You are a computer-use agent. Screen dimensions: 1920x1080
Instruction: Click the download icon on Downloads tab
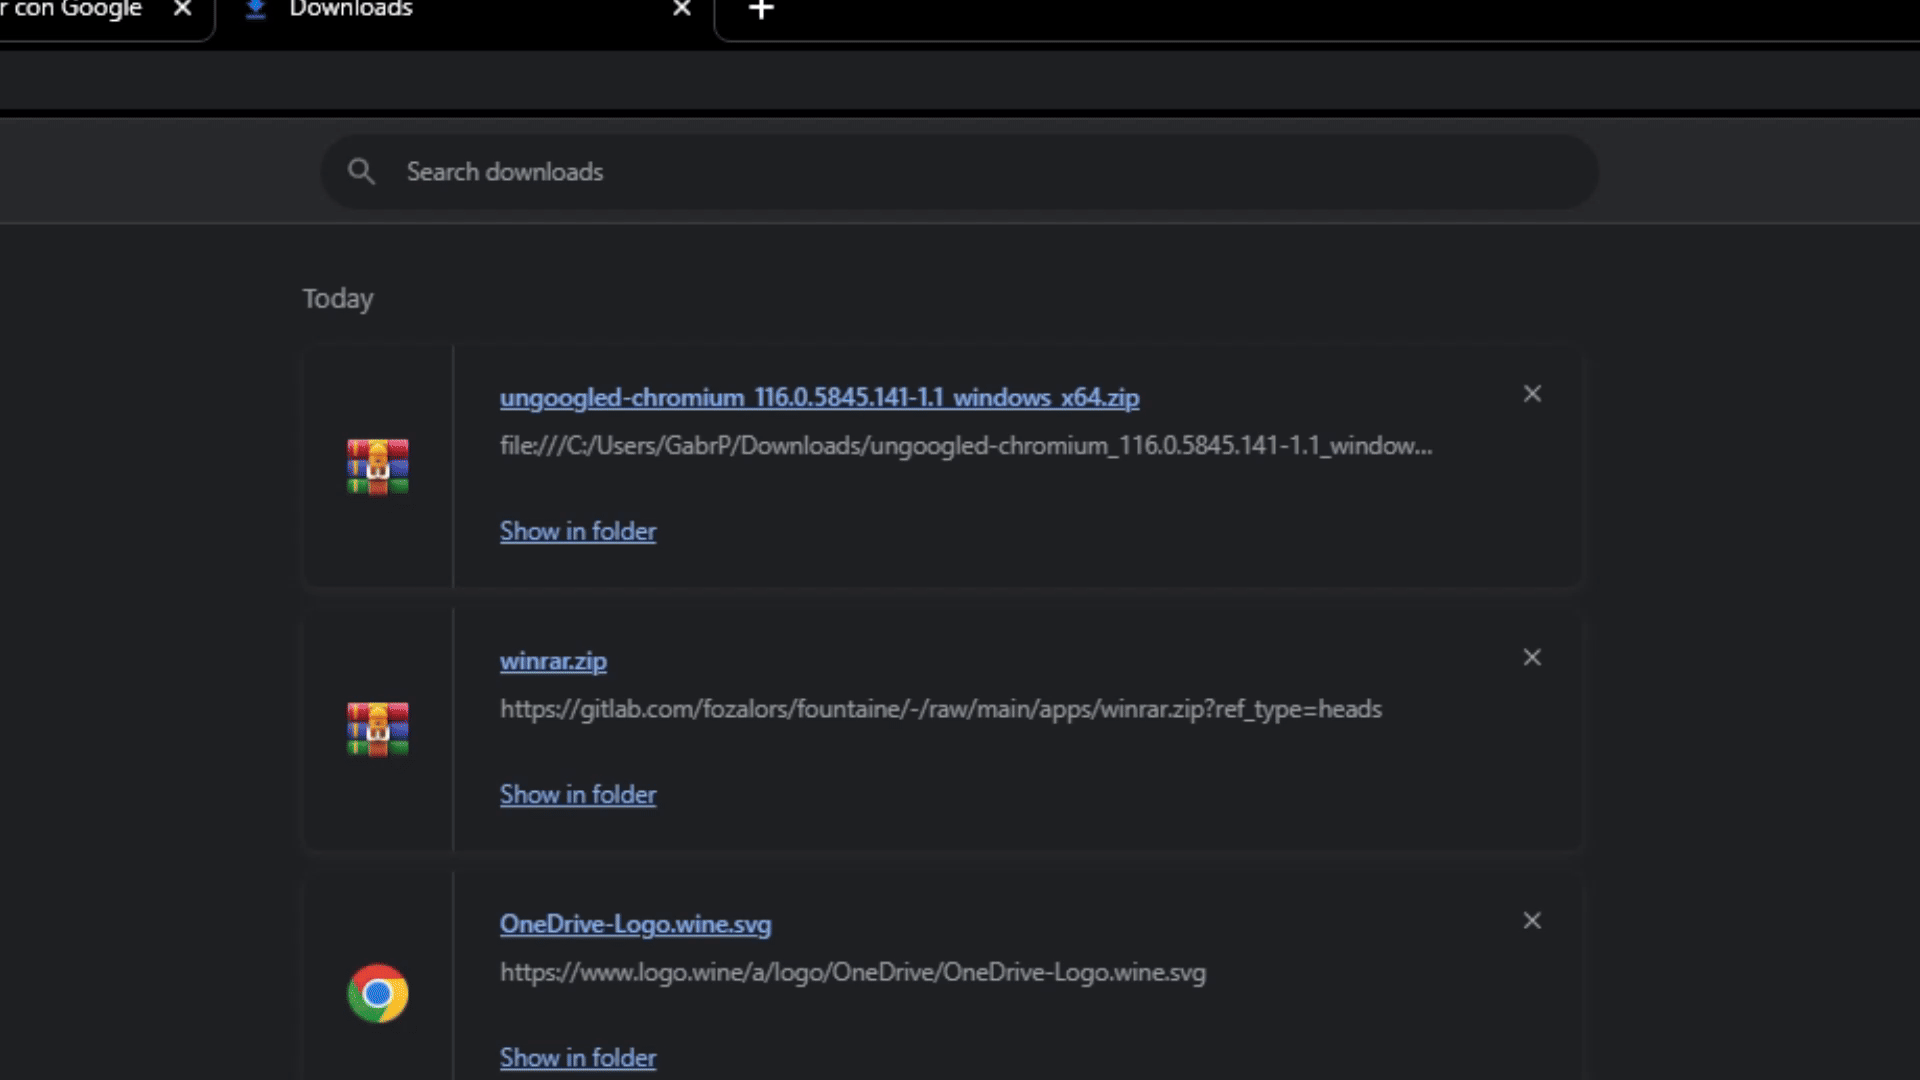coord(256,9)
